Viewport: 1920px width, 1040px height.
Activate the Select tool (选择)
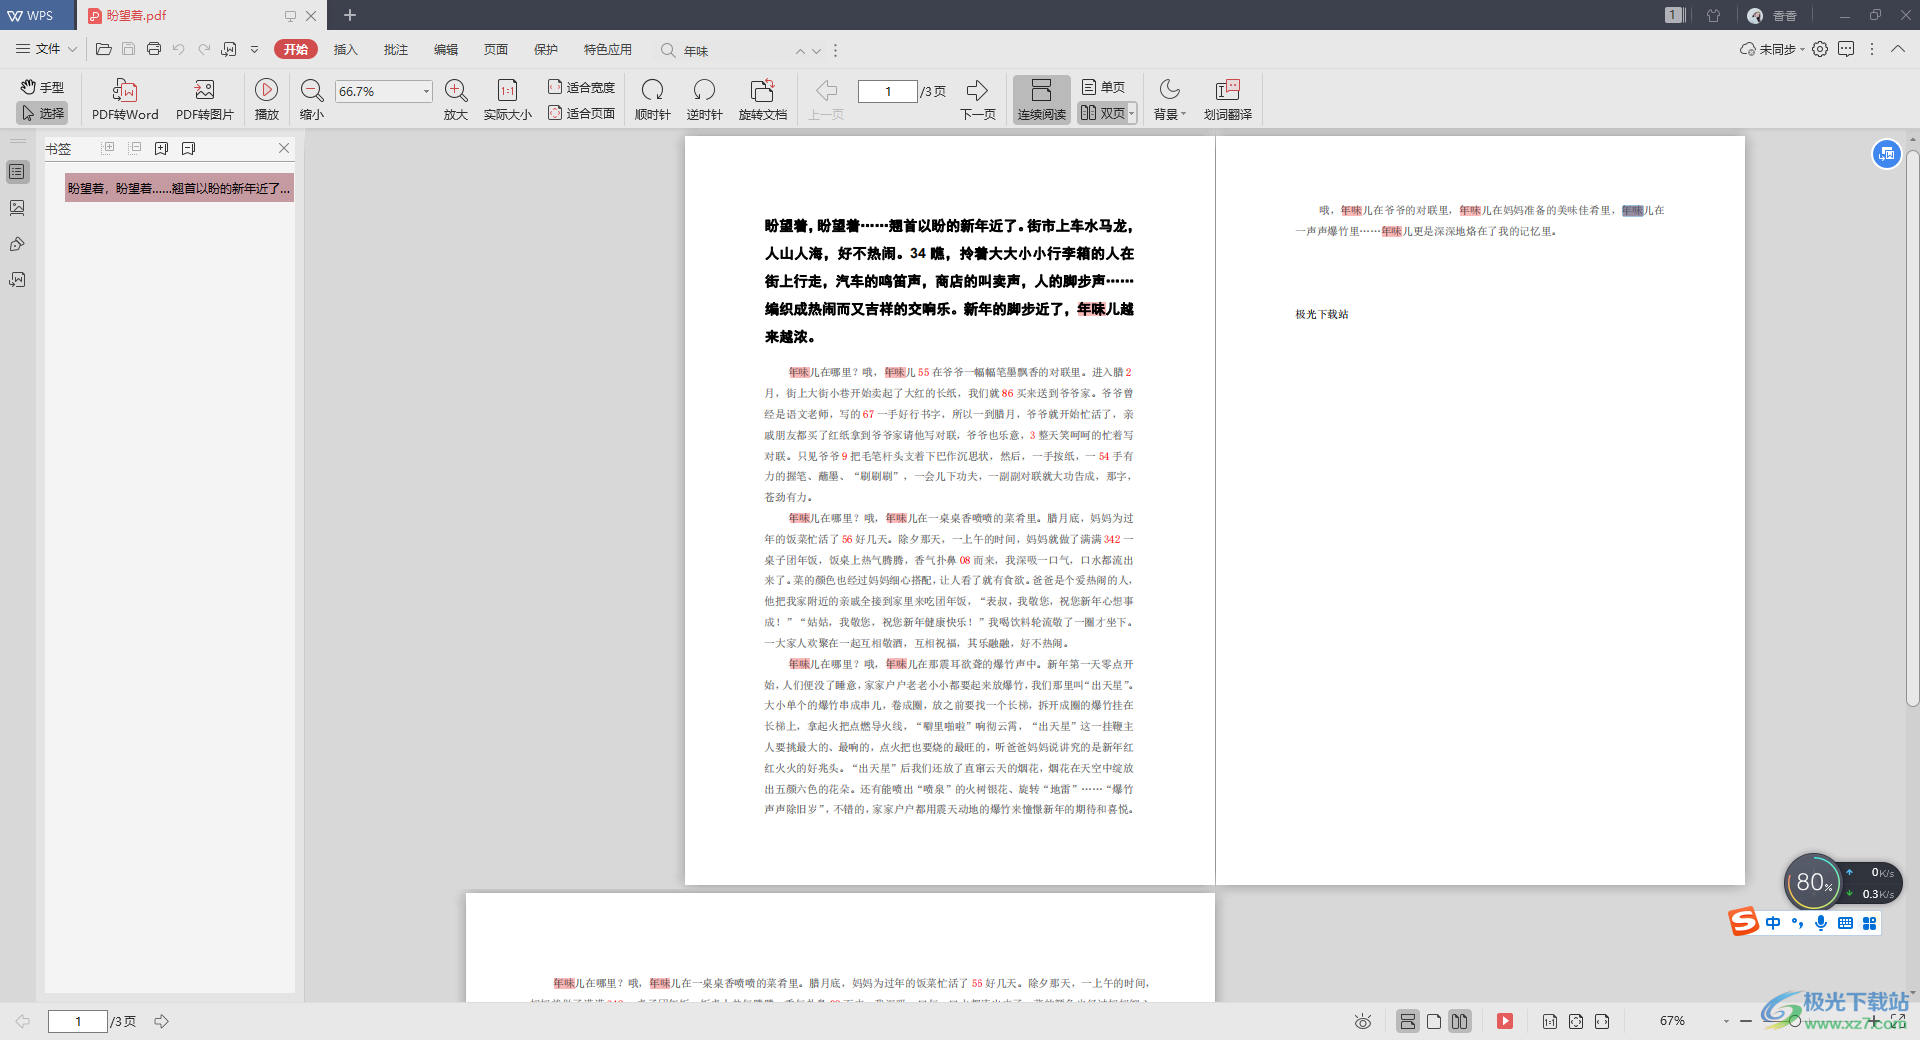(42, 113)
